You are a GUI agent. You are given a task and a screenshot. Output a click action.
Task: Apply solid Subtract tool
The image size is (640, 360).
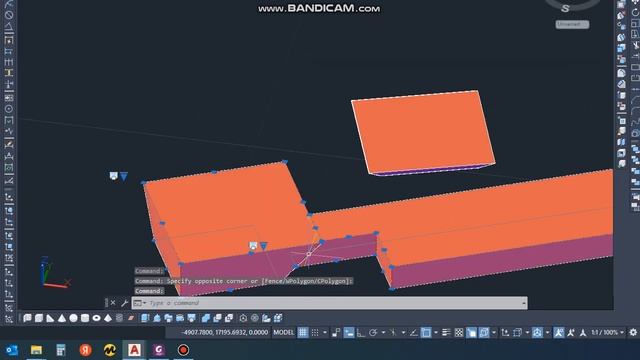[217, 318]
